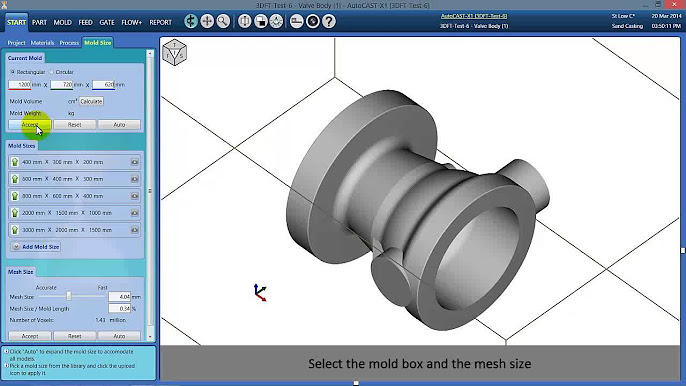
Task: Activate the pan view tool
Action: coord(207,21)
